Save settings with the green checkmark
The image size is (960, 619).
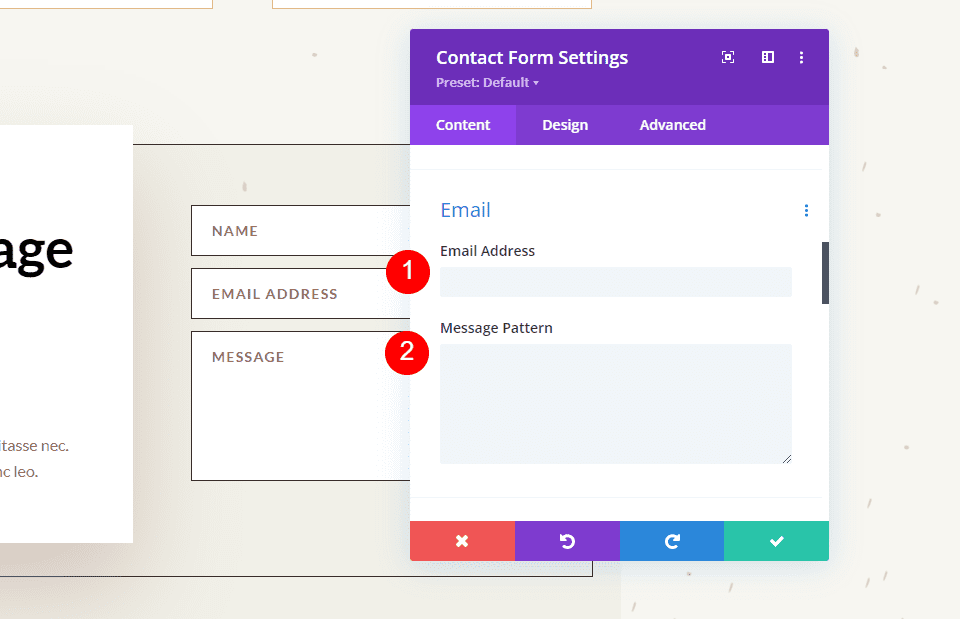point(776,541)
